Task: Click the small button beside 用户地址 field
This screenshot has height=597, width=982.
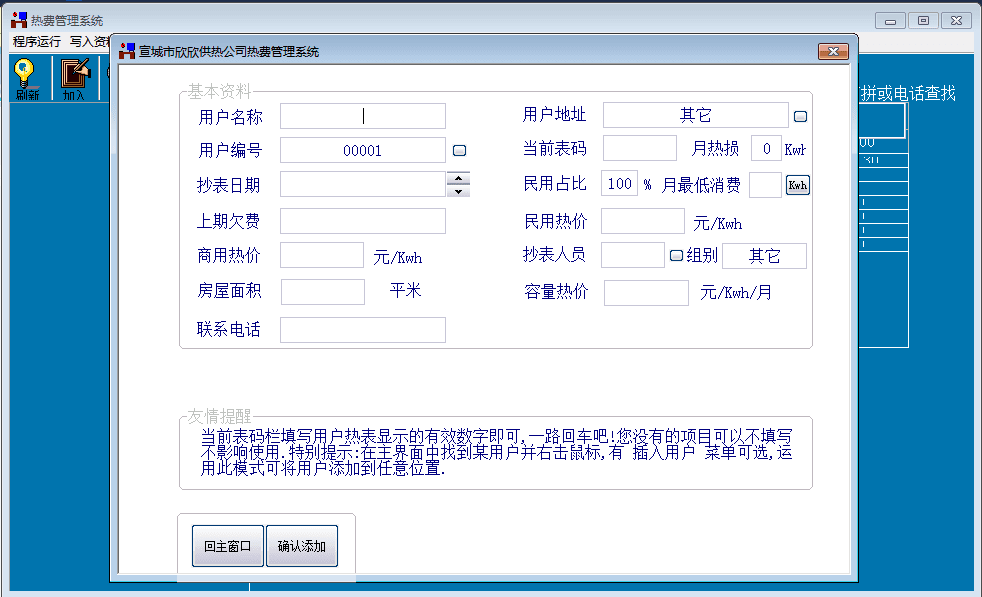Action: pos(801,116)
